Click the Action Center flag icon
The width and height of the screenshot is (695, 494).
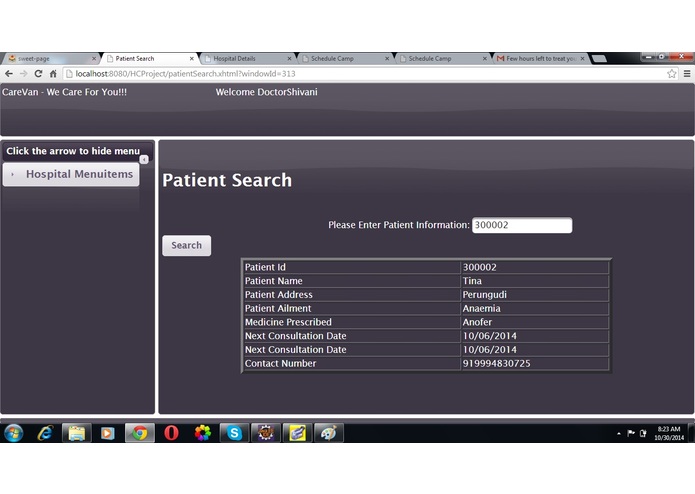coord(631,433)
